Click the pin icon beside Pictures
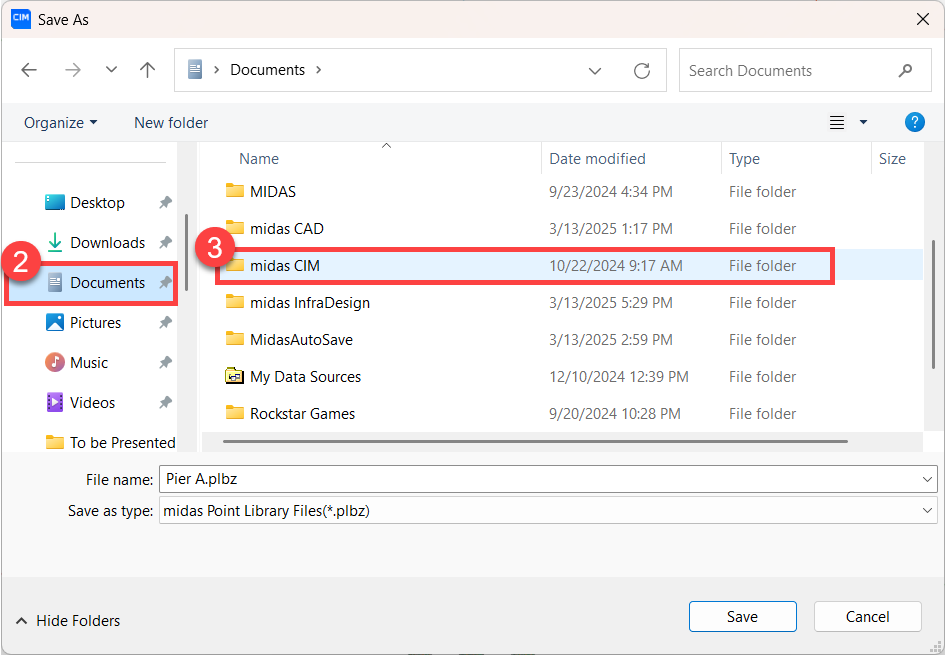This screenshot has height=655, width=945. (165, 323)
